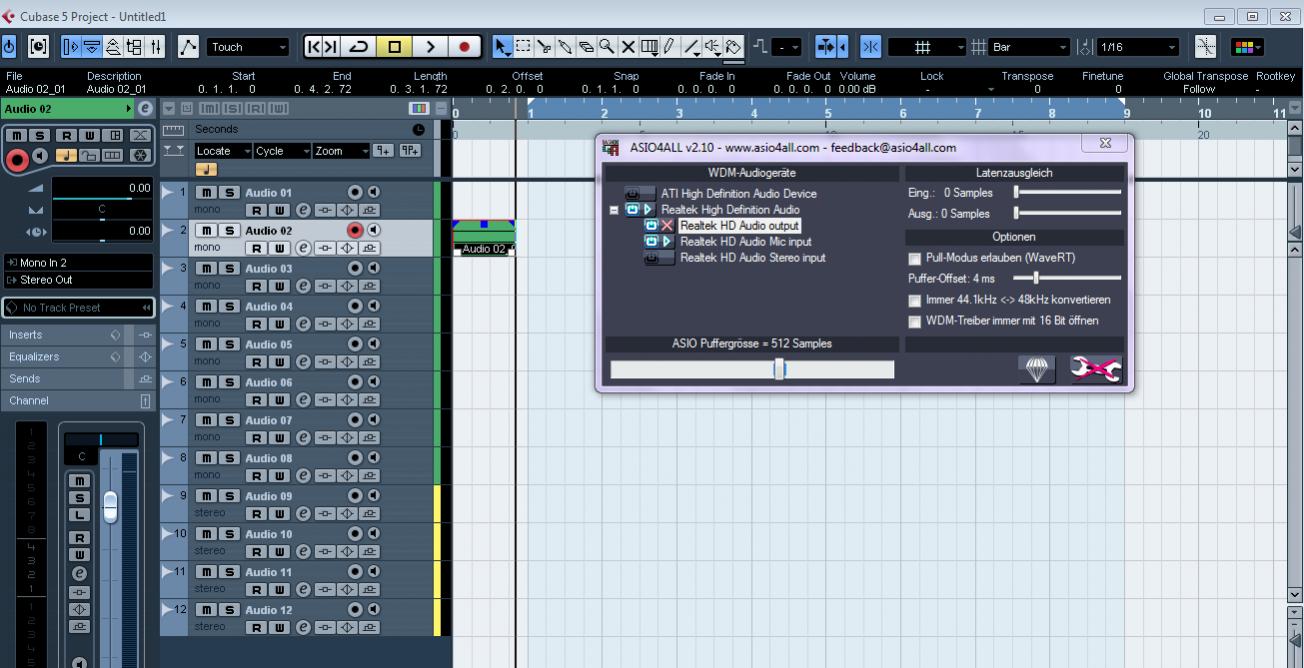Click the Puffer-Offset slider
Viewport: 1304px width, 668px height.
tap(1067, 278)
